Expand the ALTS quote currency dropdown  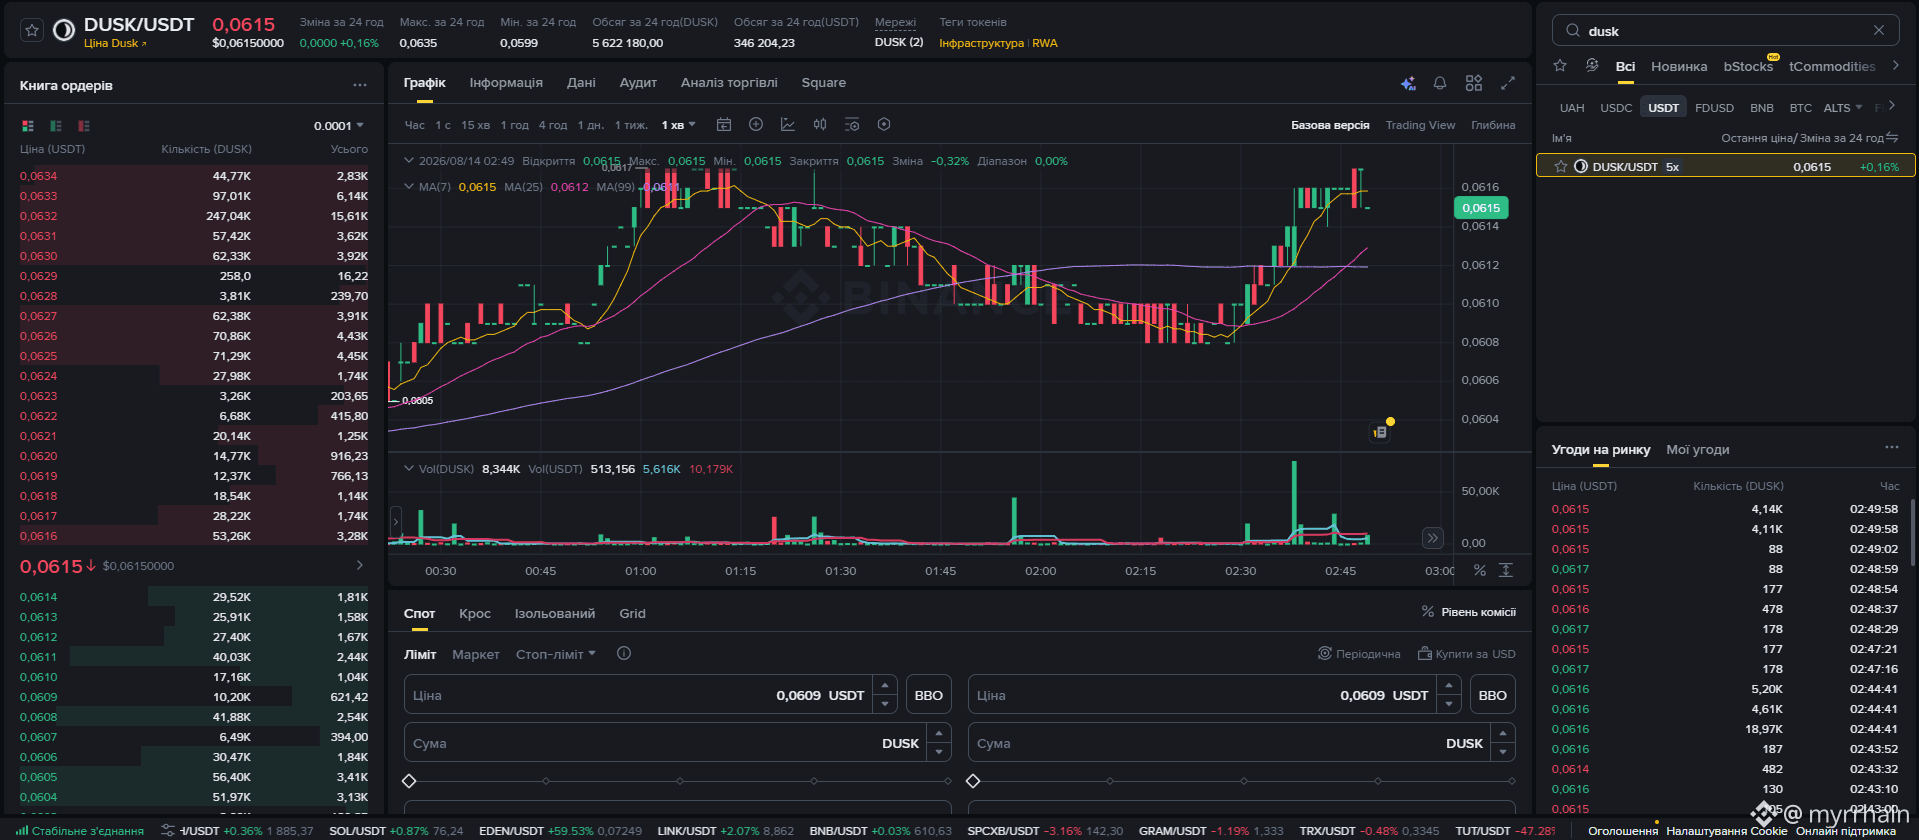pos(1843,107)
